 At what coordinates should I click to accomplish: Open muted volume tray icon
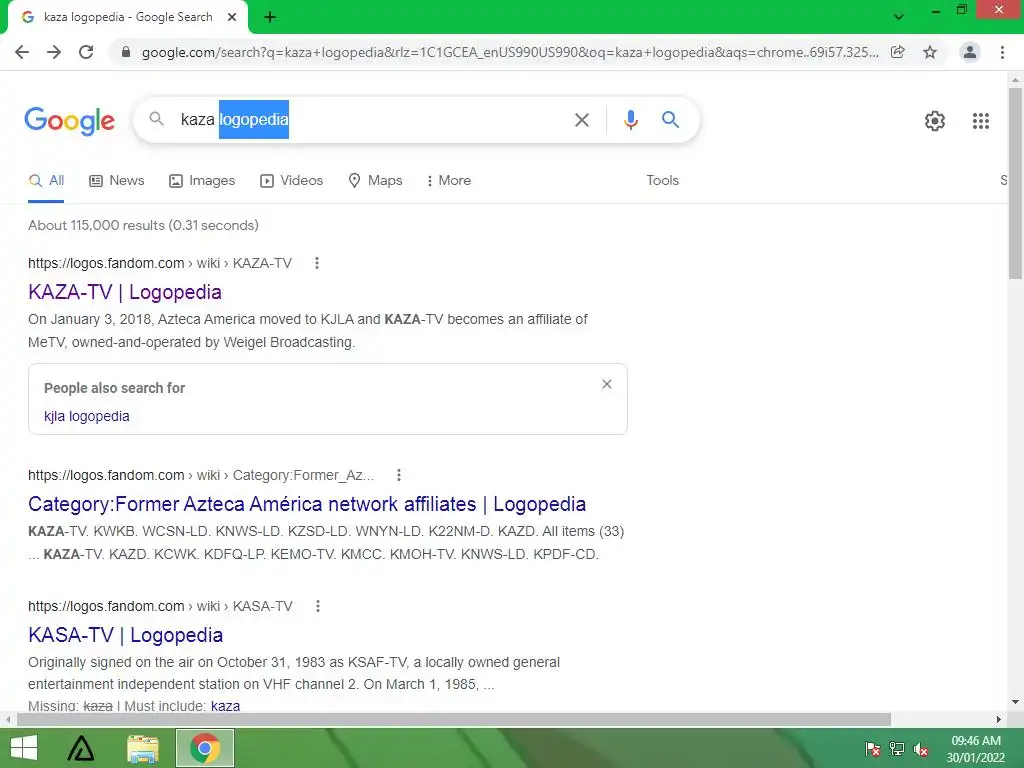(921, 749)
